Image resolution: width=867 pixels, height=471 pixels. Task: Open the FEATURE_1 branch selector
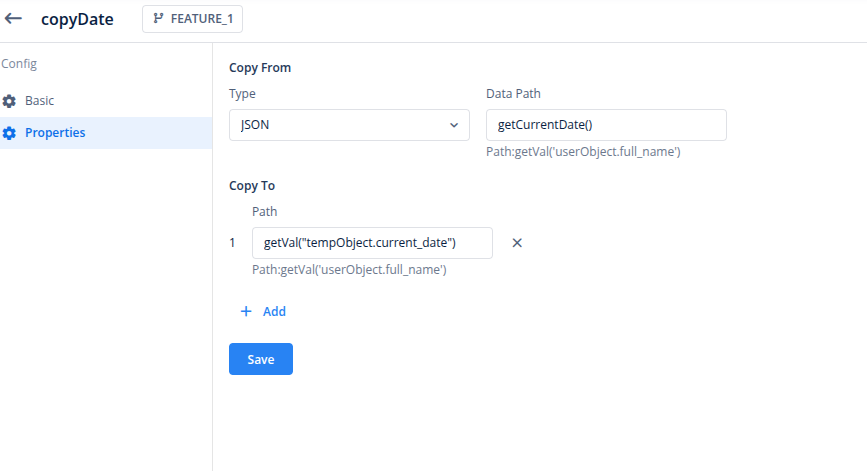click(x=192, y=19)
